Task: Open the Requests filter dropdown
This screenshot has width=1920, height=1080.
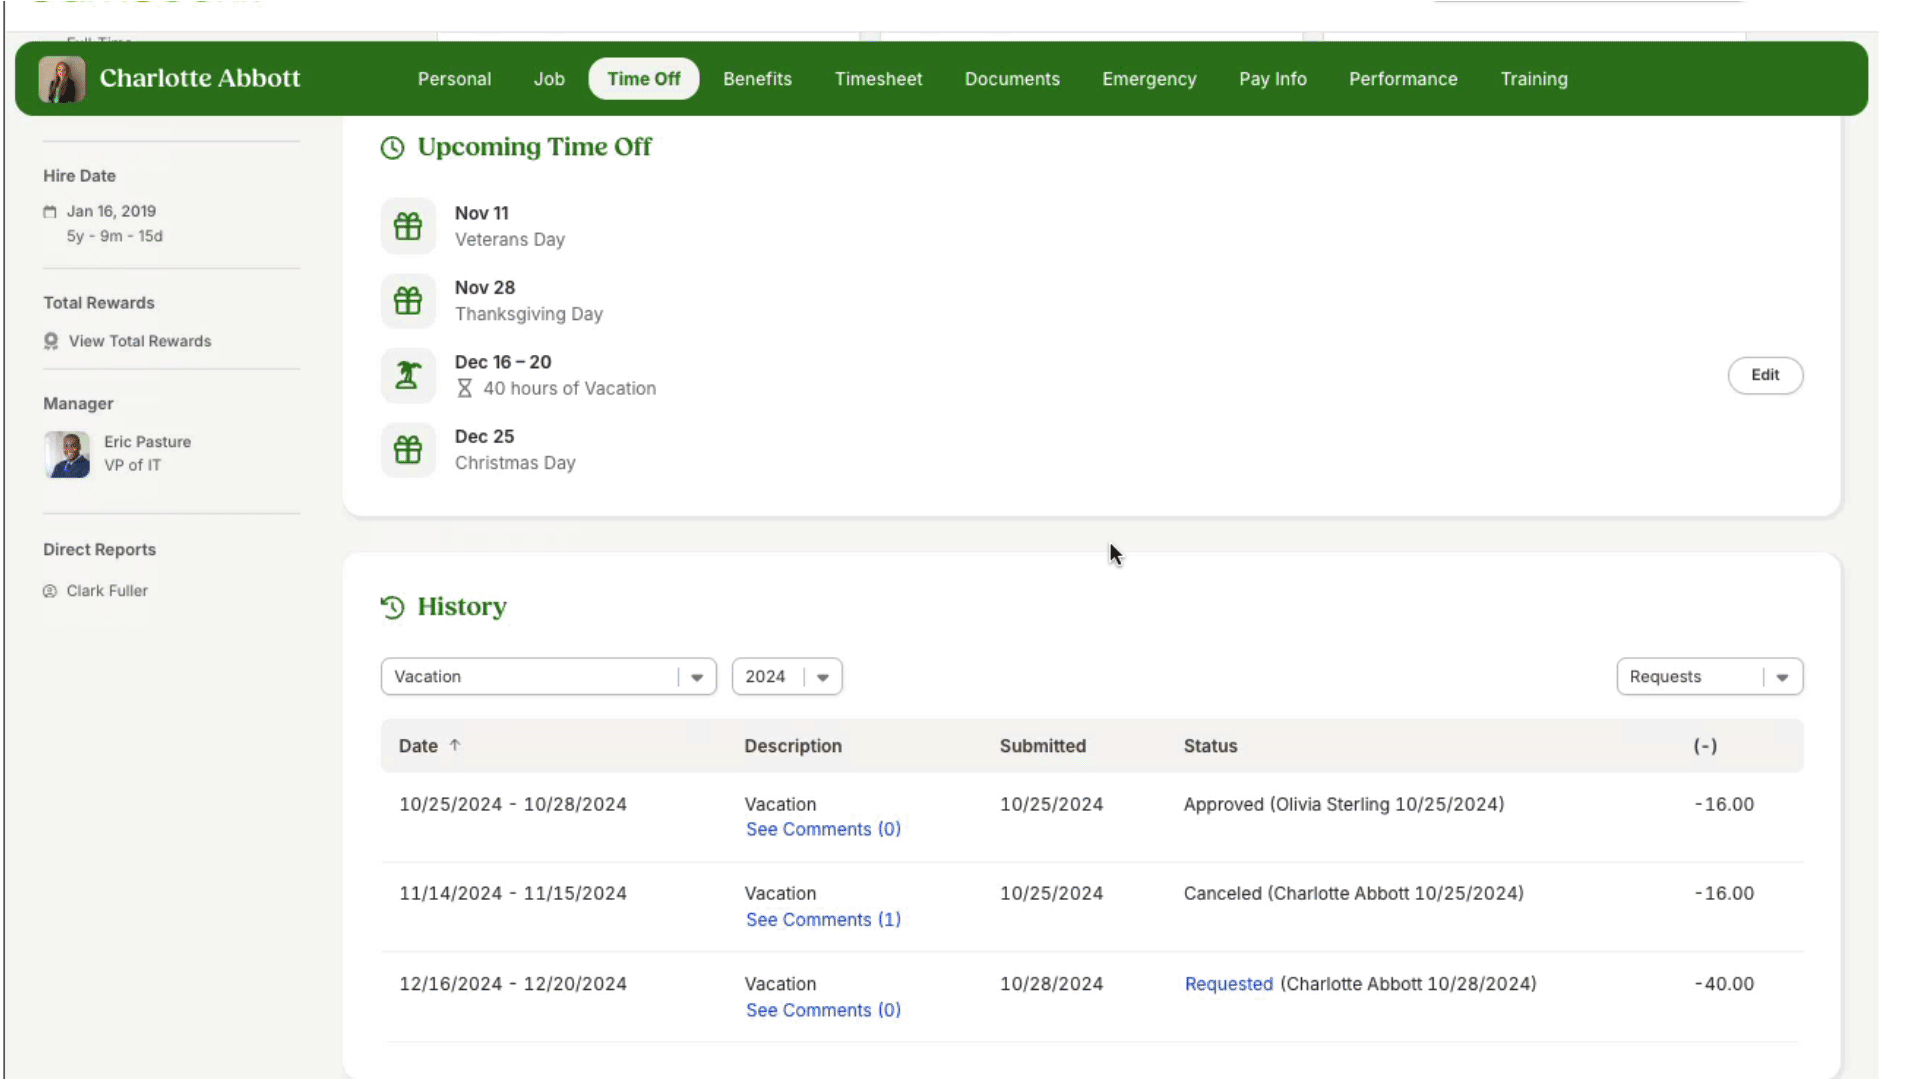Action: 1709,677
